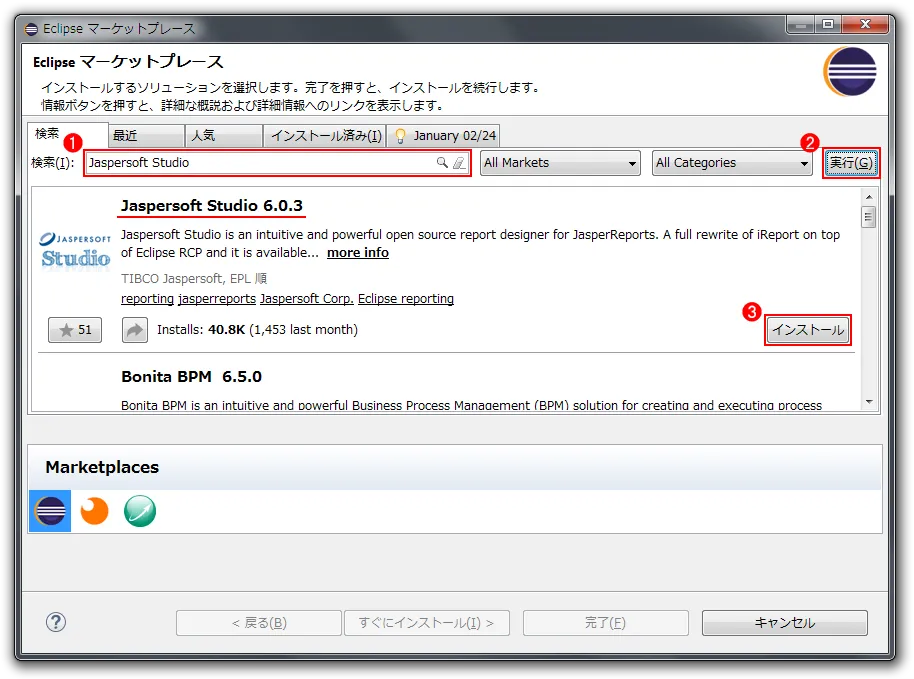Click the すぐにインストール button
The height and width of the screenshot is (679, 914).
[x=427, y=623]
